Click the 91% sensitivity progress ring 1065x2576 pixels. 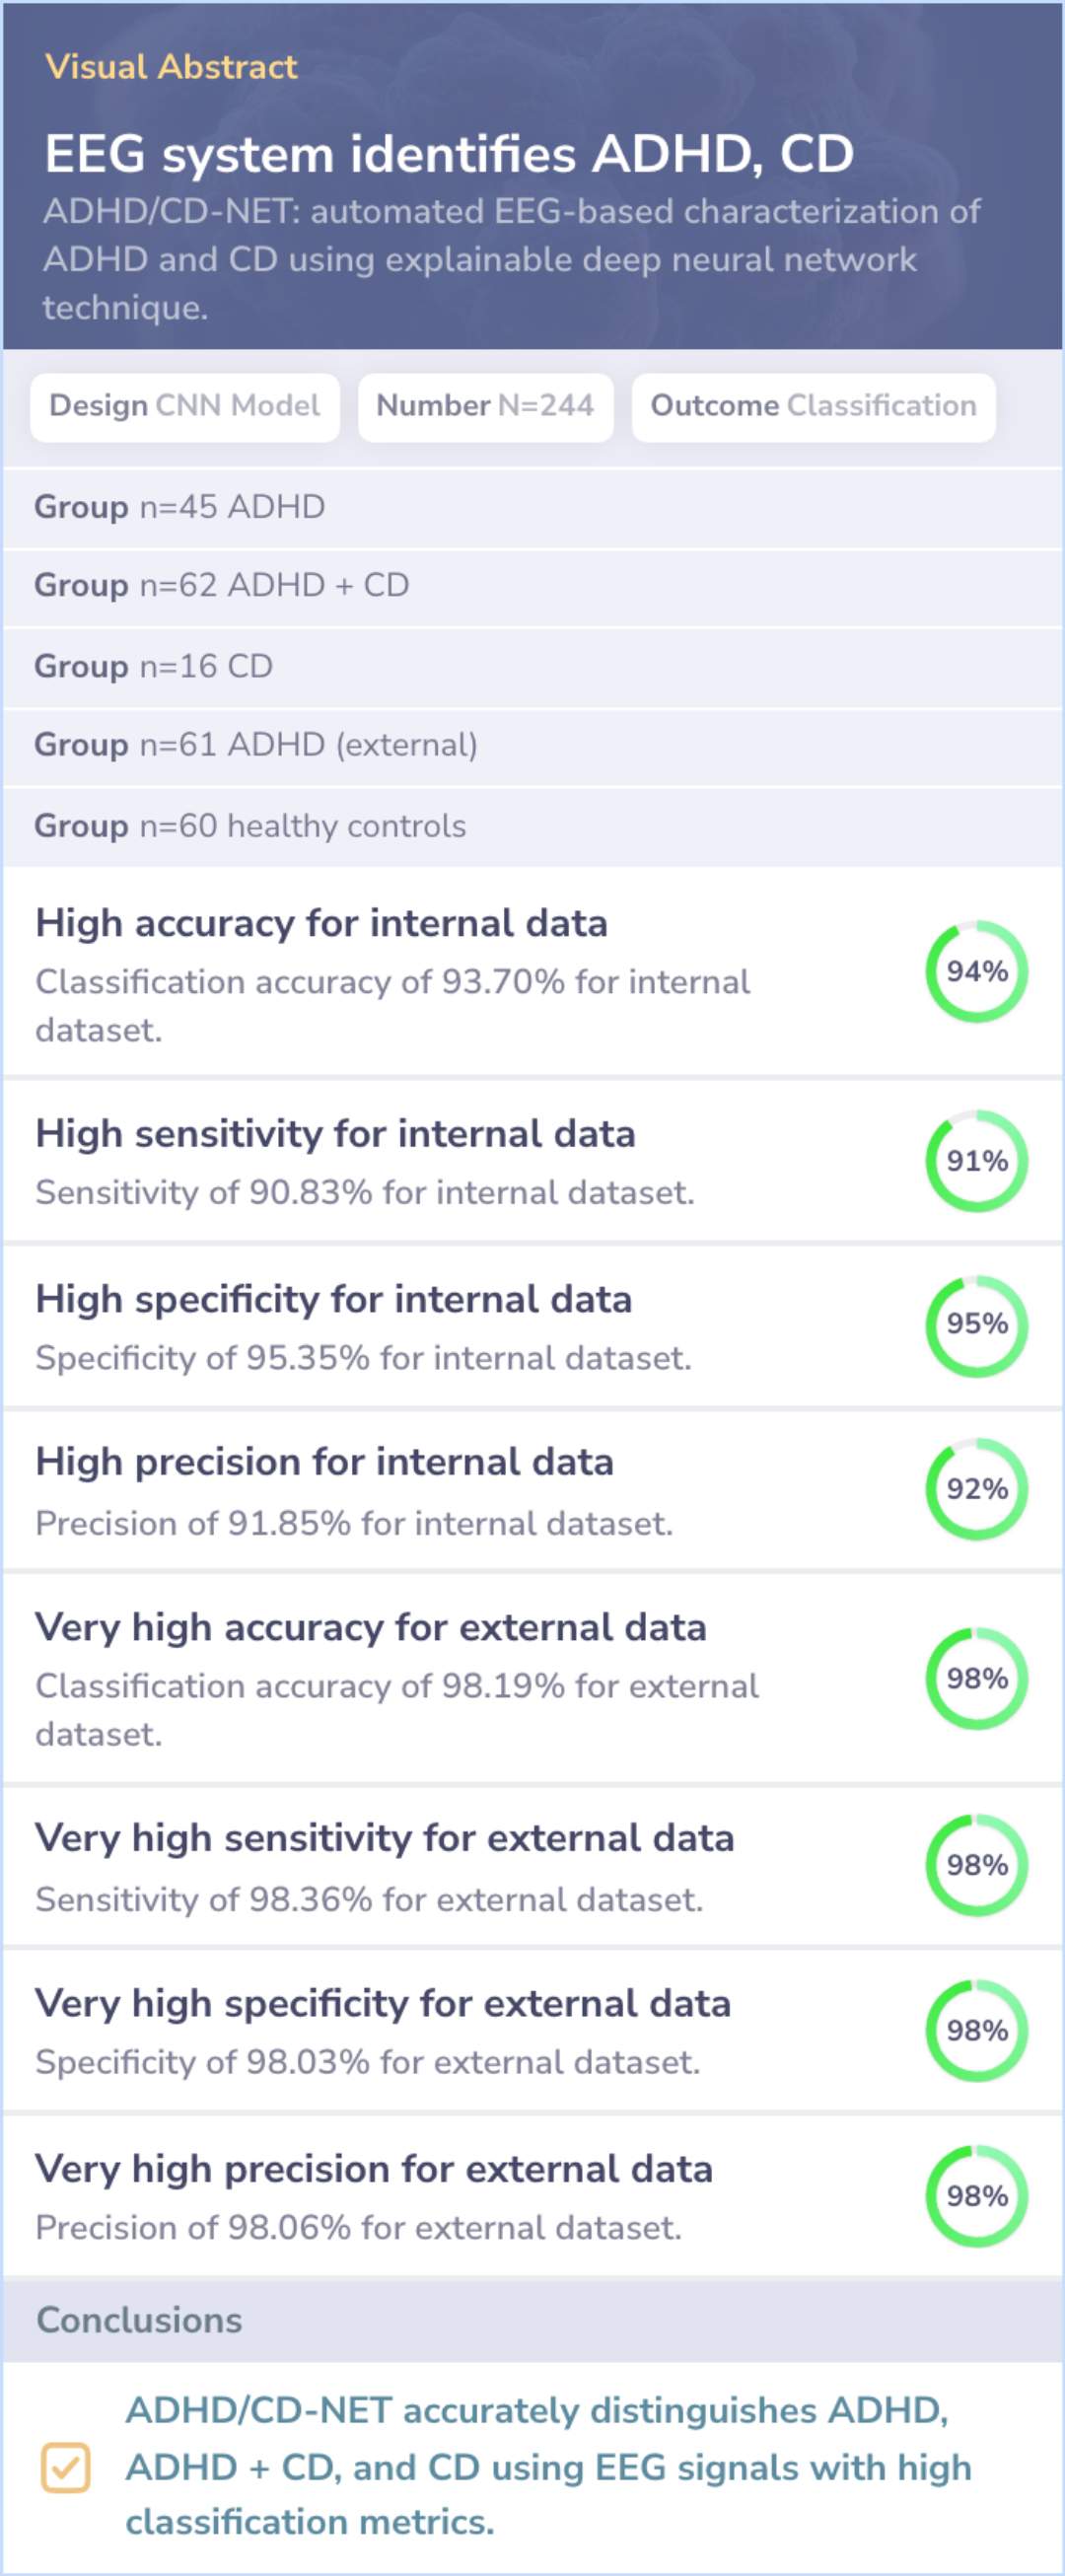click(976, 1161)
